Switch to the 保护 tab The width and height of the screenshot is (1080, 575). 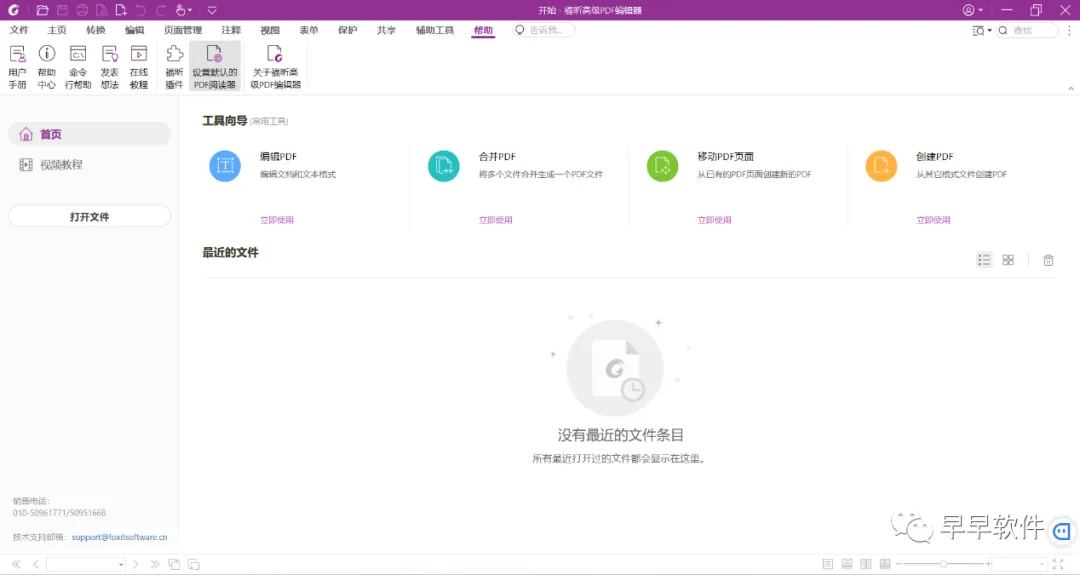[x=348, y=30]
